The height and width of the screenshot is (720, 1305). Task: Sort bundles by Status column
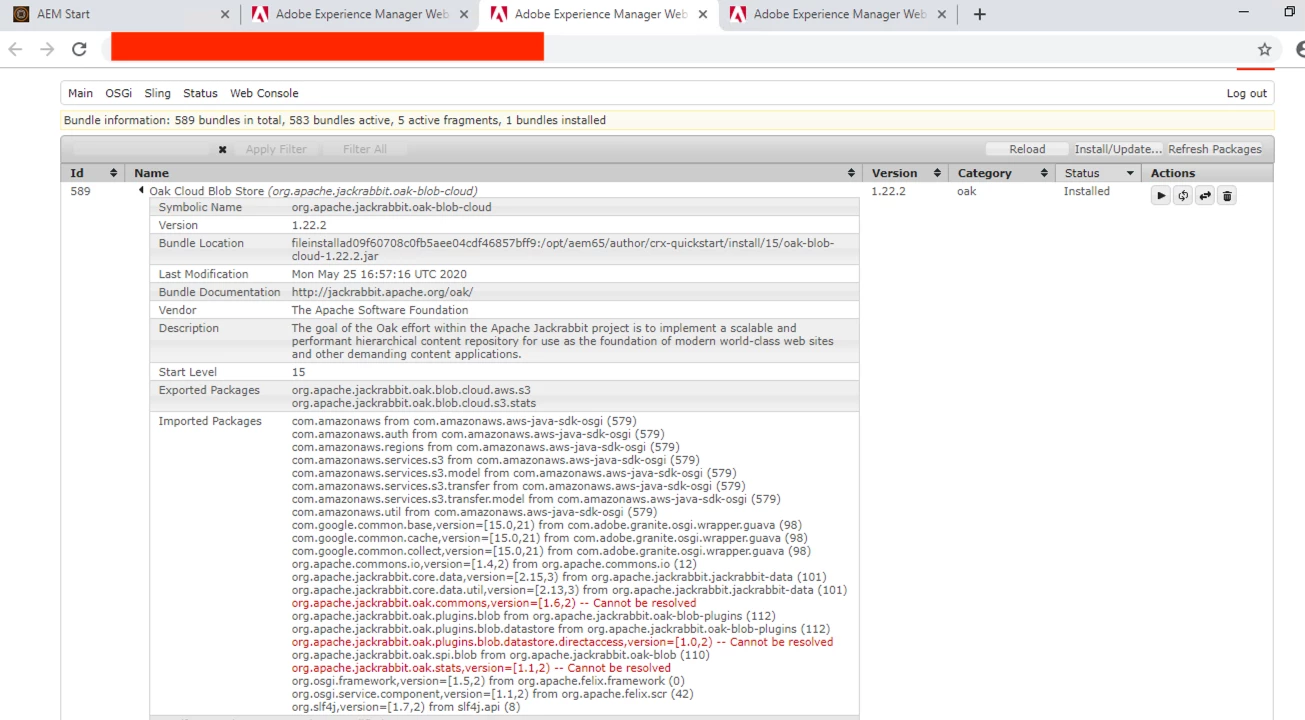[x=1099, y=173]
